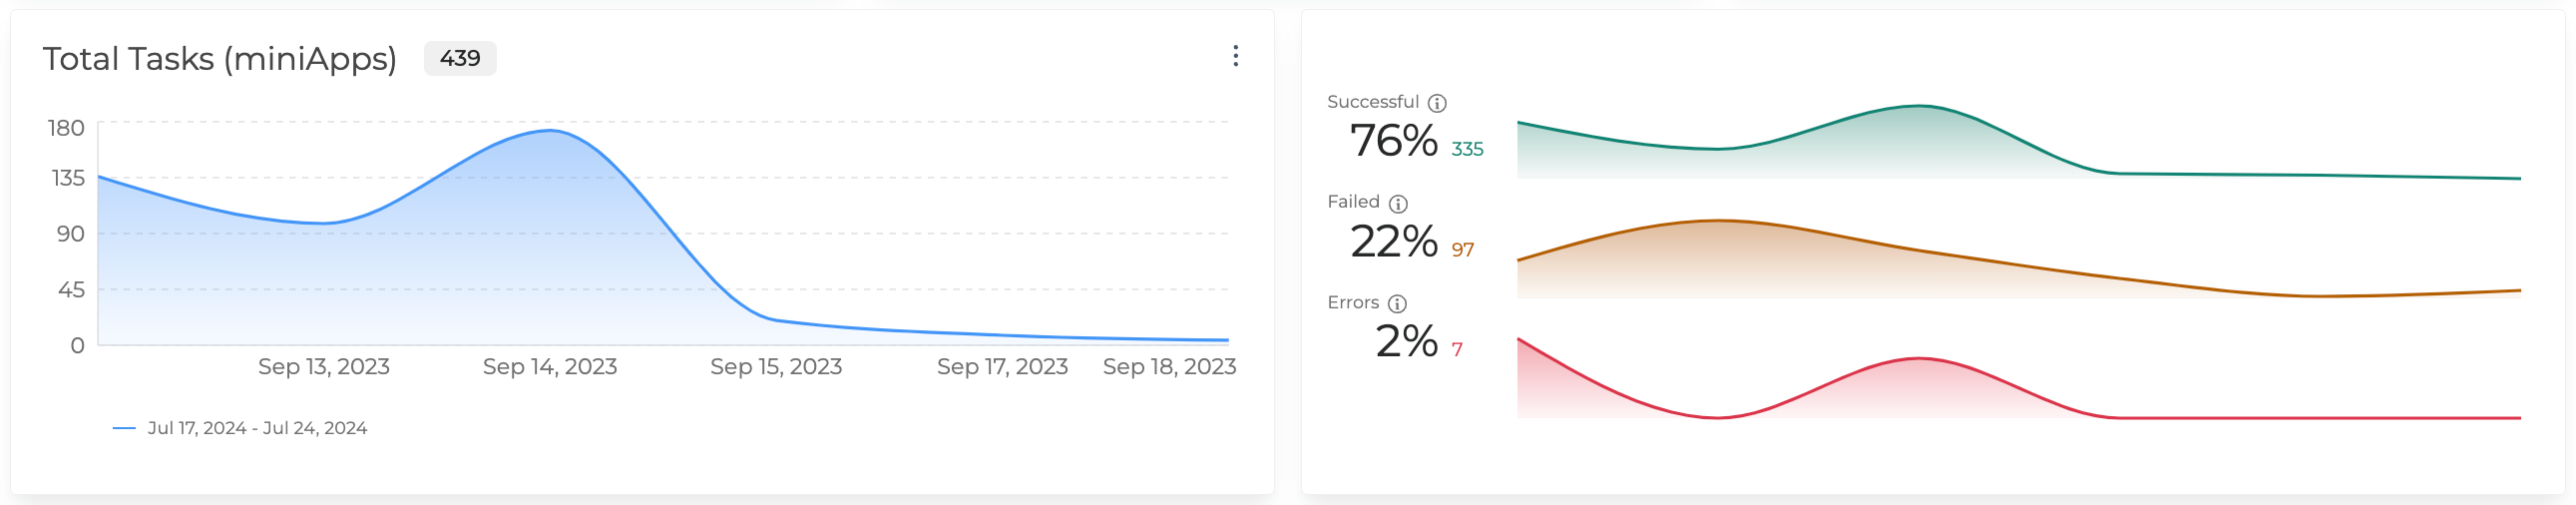Click the 180 y-axis label

pos(66,128)
